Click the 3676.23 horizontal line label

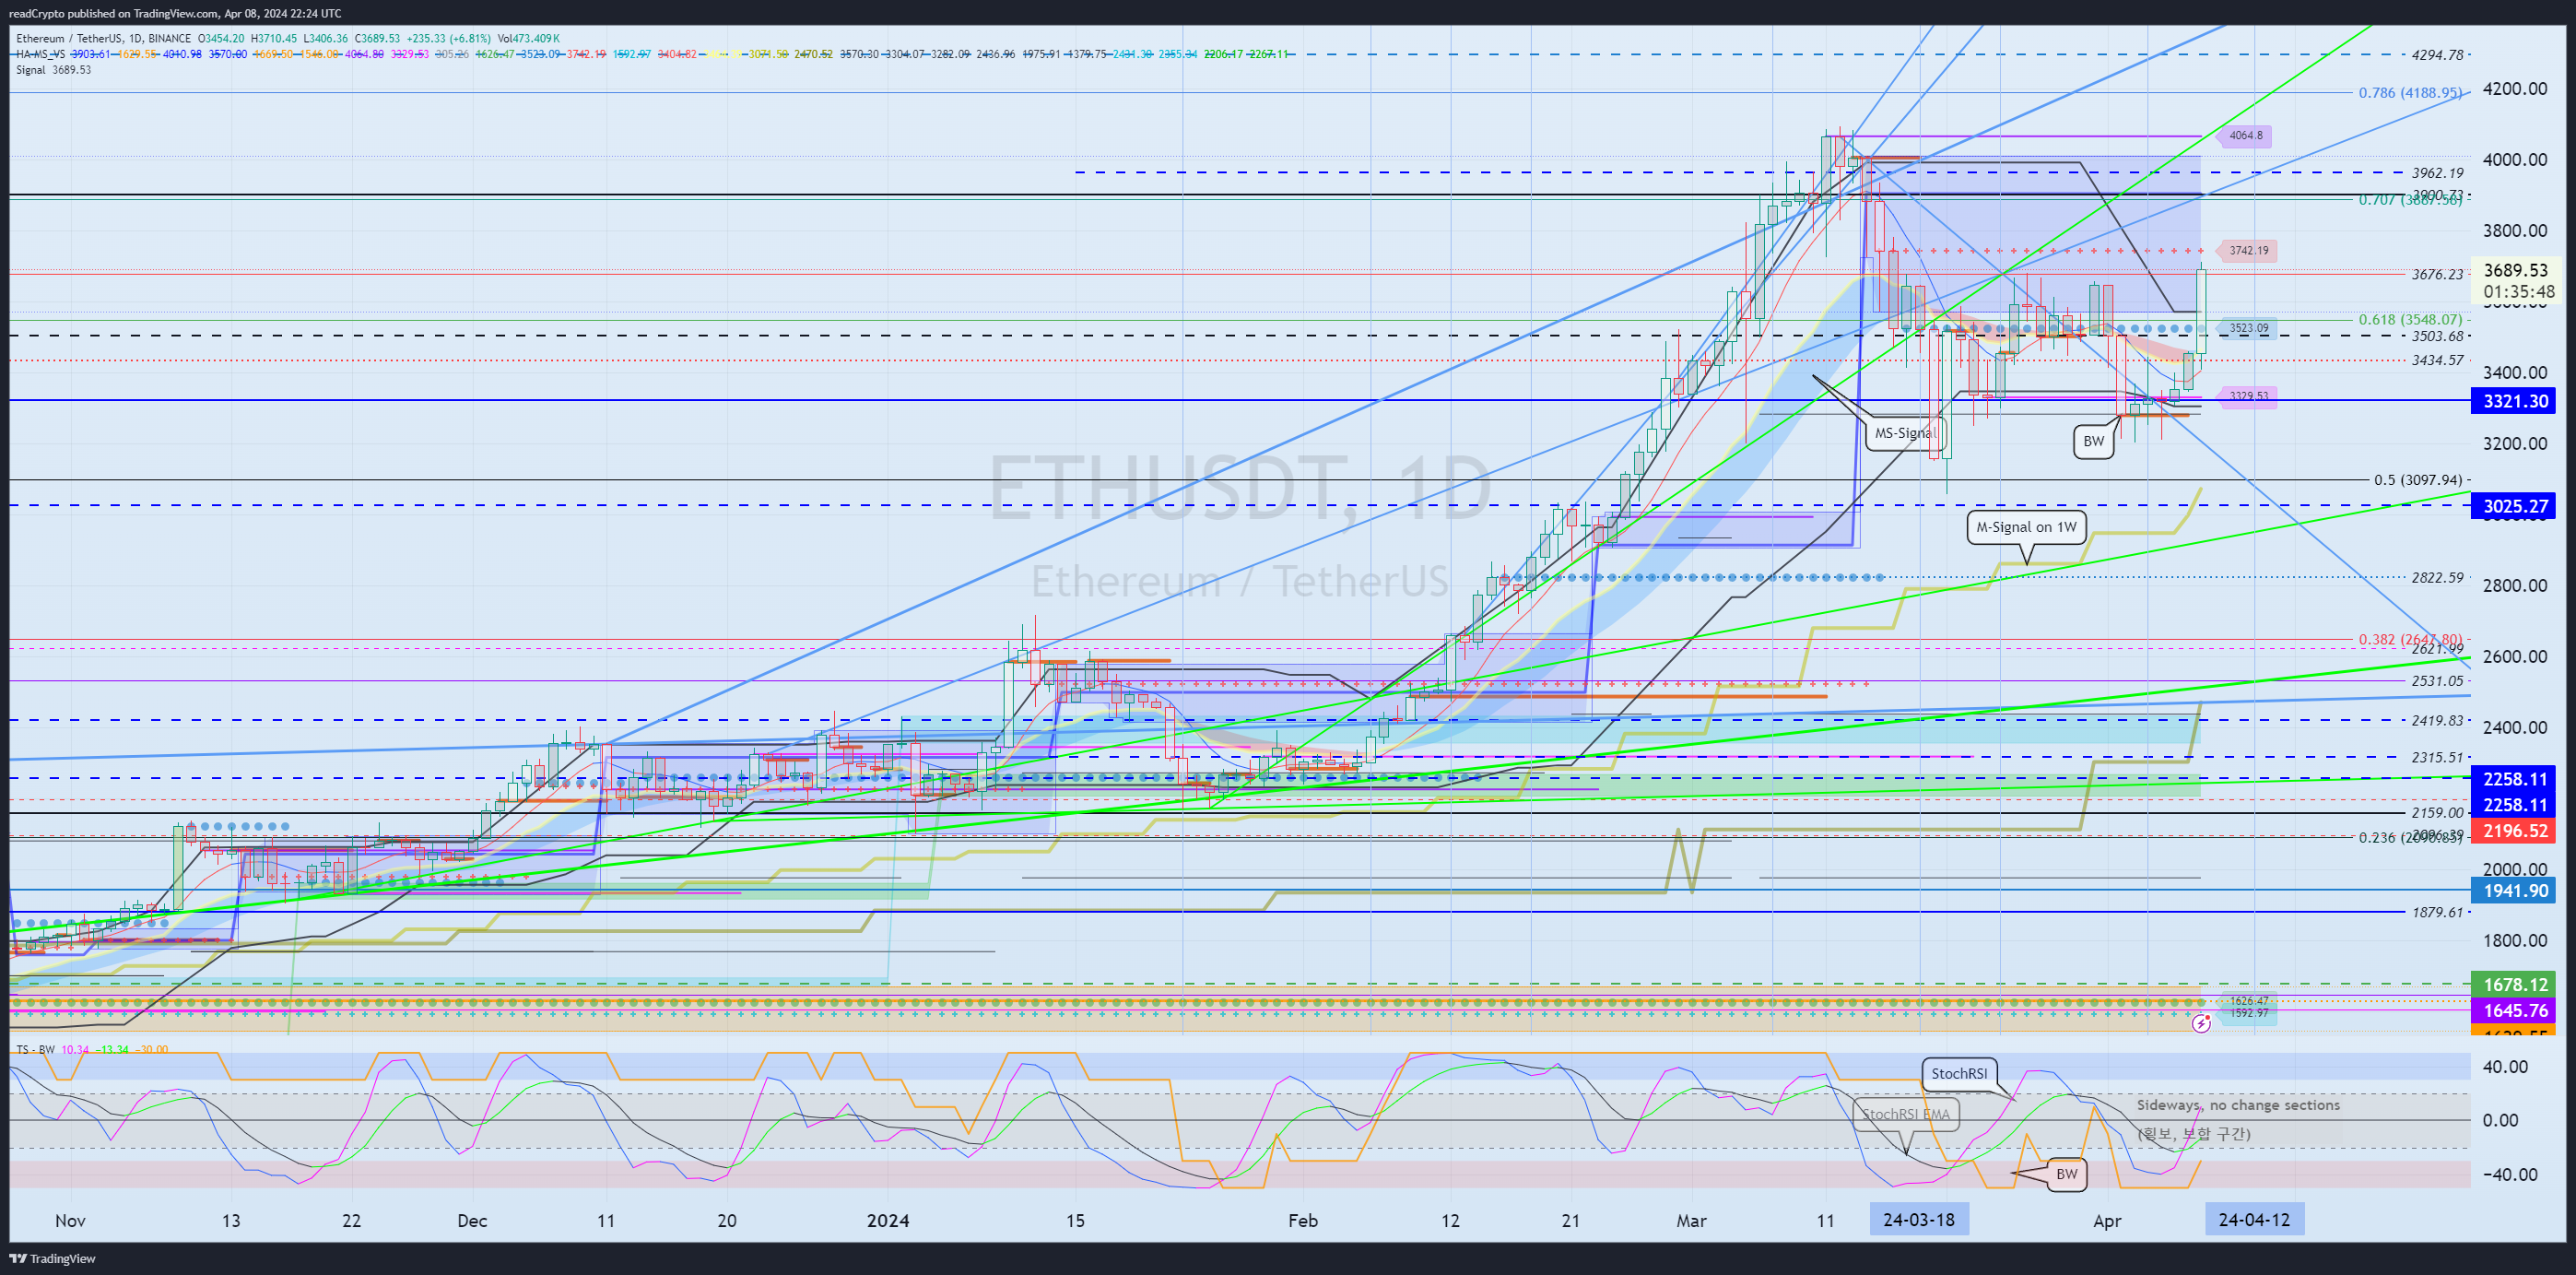(2437, 274)
